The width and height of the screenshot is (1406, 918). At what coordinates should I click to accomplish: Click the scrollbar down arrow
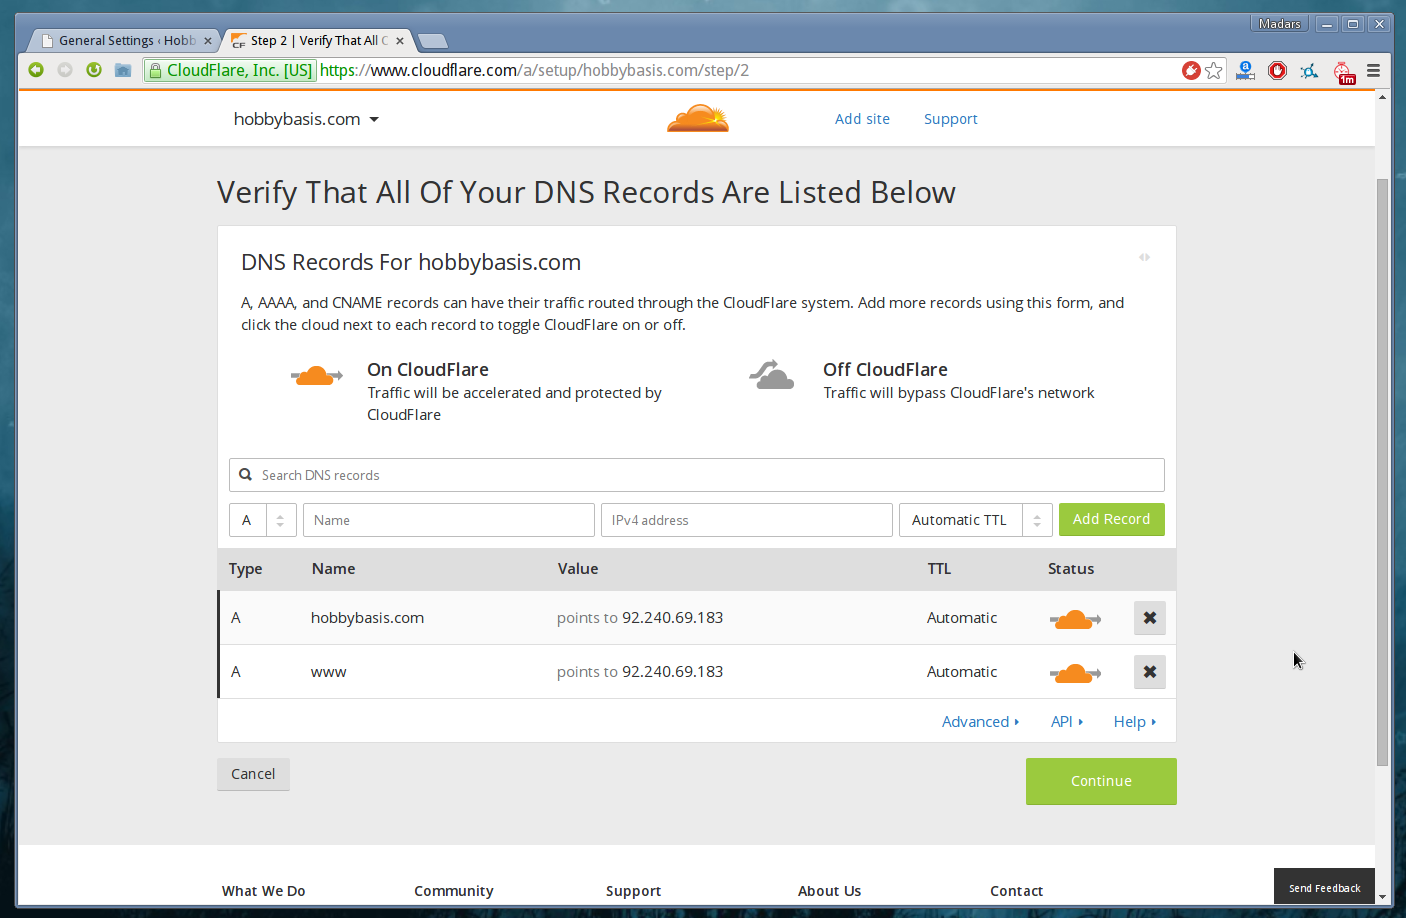pyautogui.click(x=1382, y=897)
